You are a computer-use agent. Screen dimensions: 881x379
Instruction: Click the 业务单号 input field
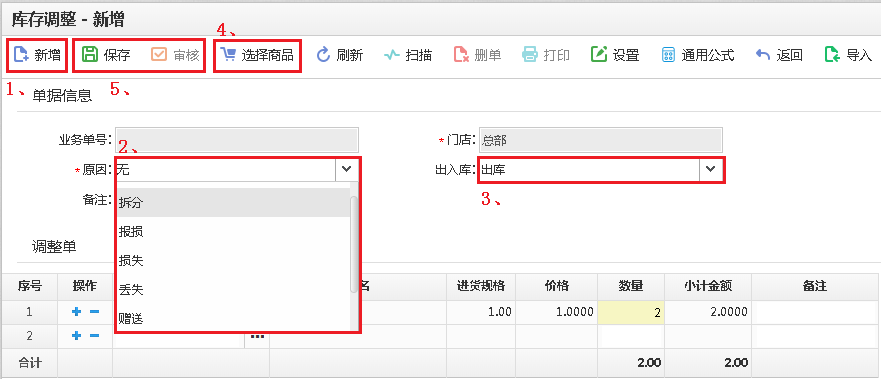pos(237,140)
